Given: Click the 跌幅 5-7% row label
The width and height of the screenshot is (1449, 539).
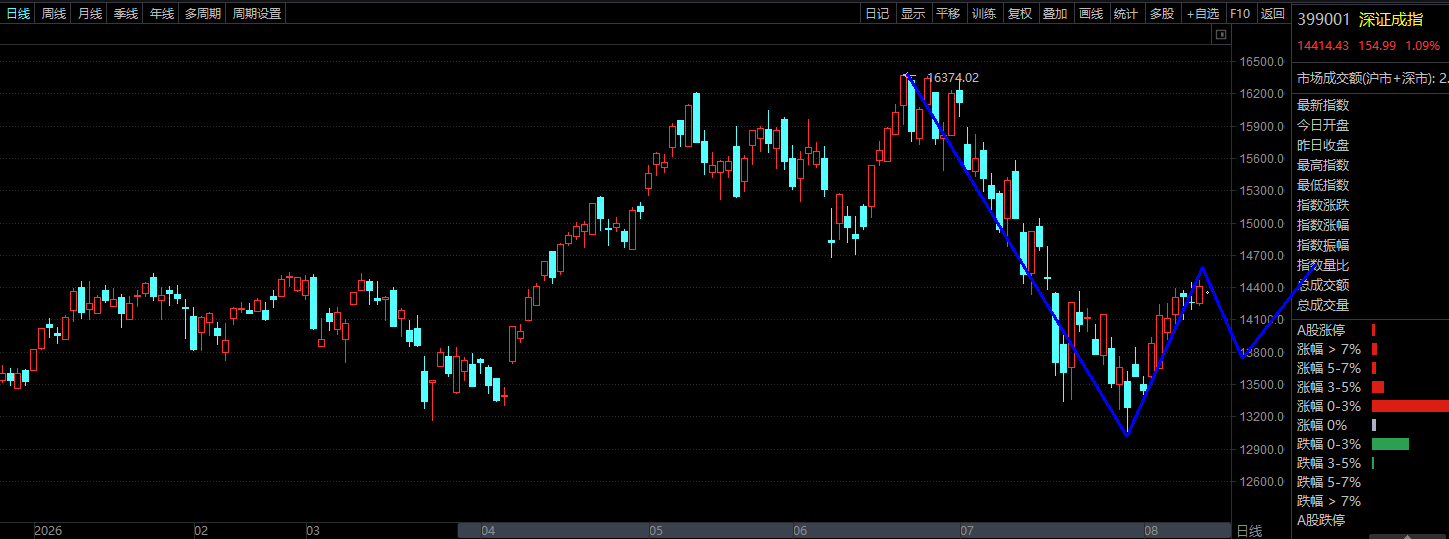Looking at the screenshot, I should point(1329,482).
